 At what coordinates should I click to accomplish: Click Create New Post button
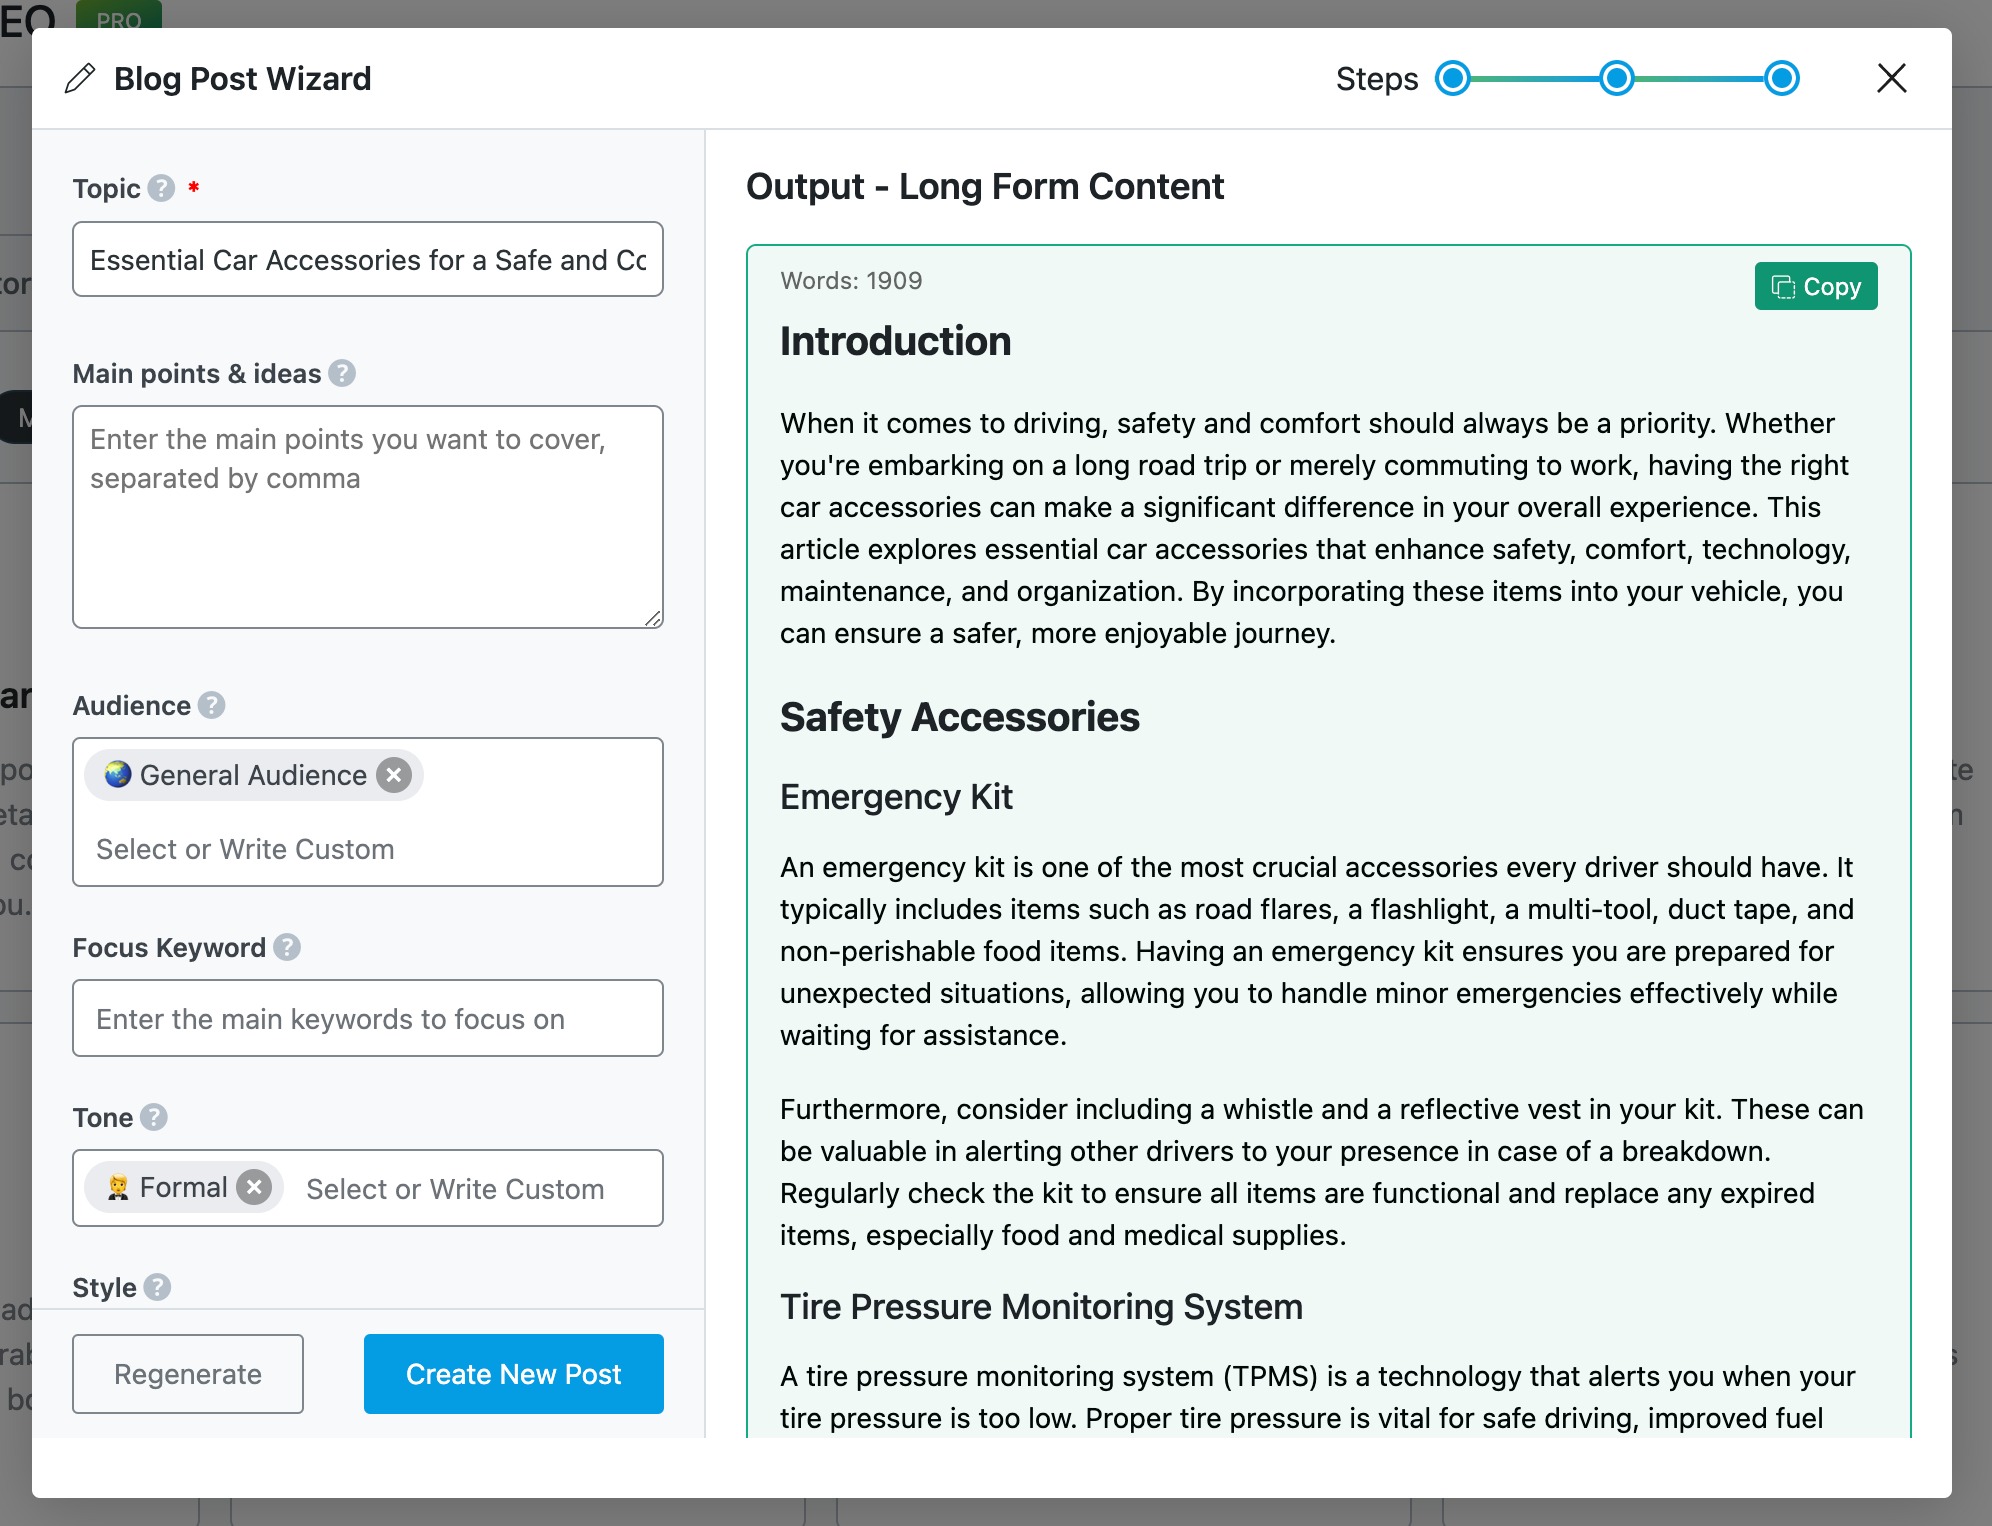pos(514,1374)
